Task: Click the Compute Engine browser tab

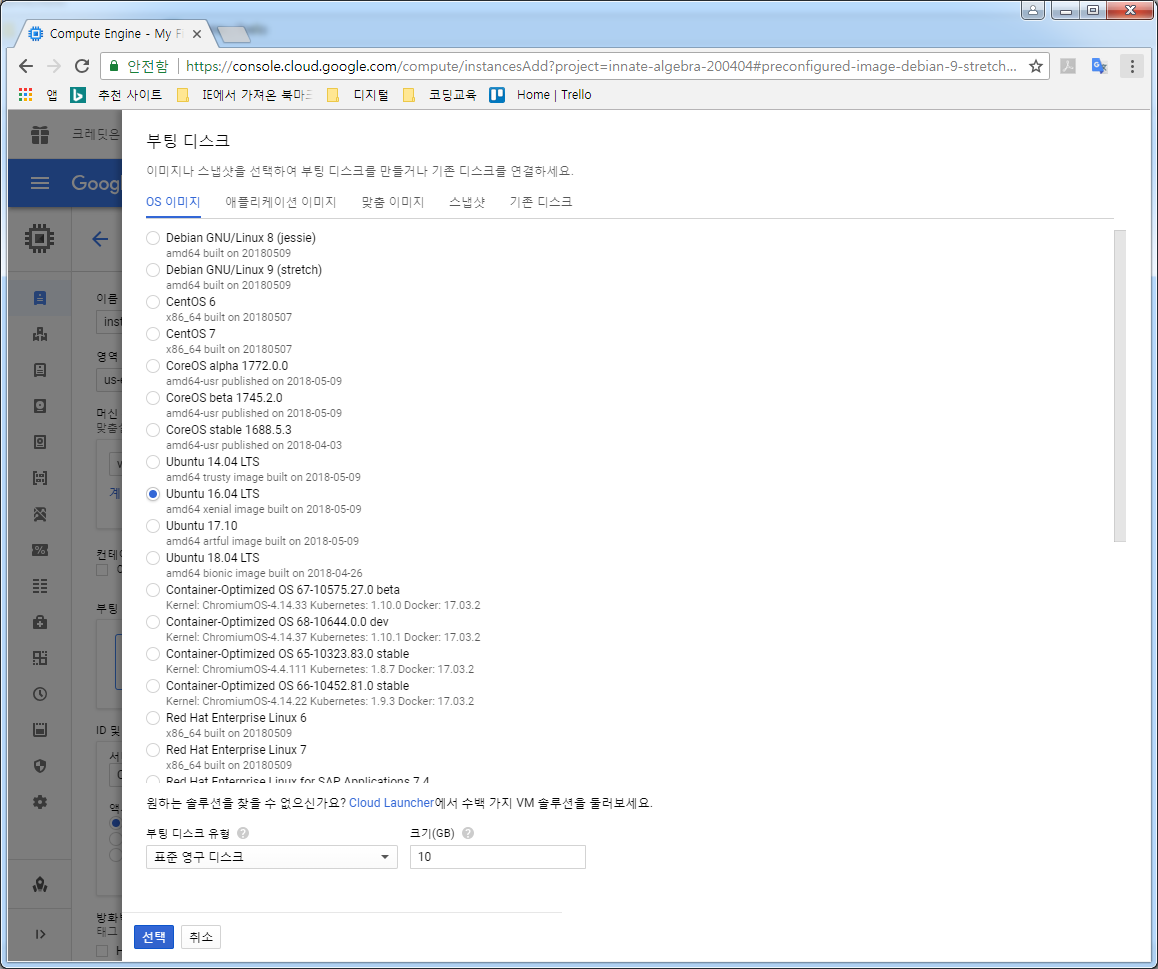Action: [116, 34]
